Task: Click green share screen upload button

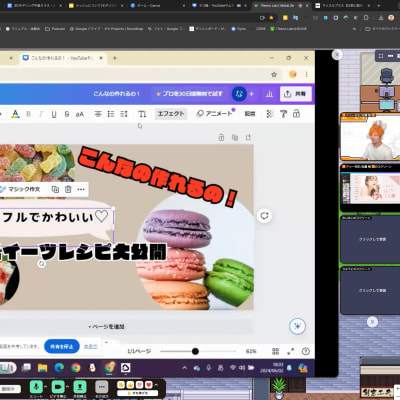Action: pos(80,387)
